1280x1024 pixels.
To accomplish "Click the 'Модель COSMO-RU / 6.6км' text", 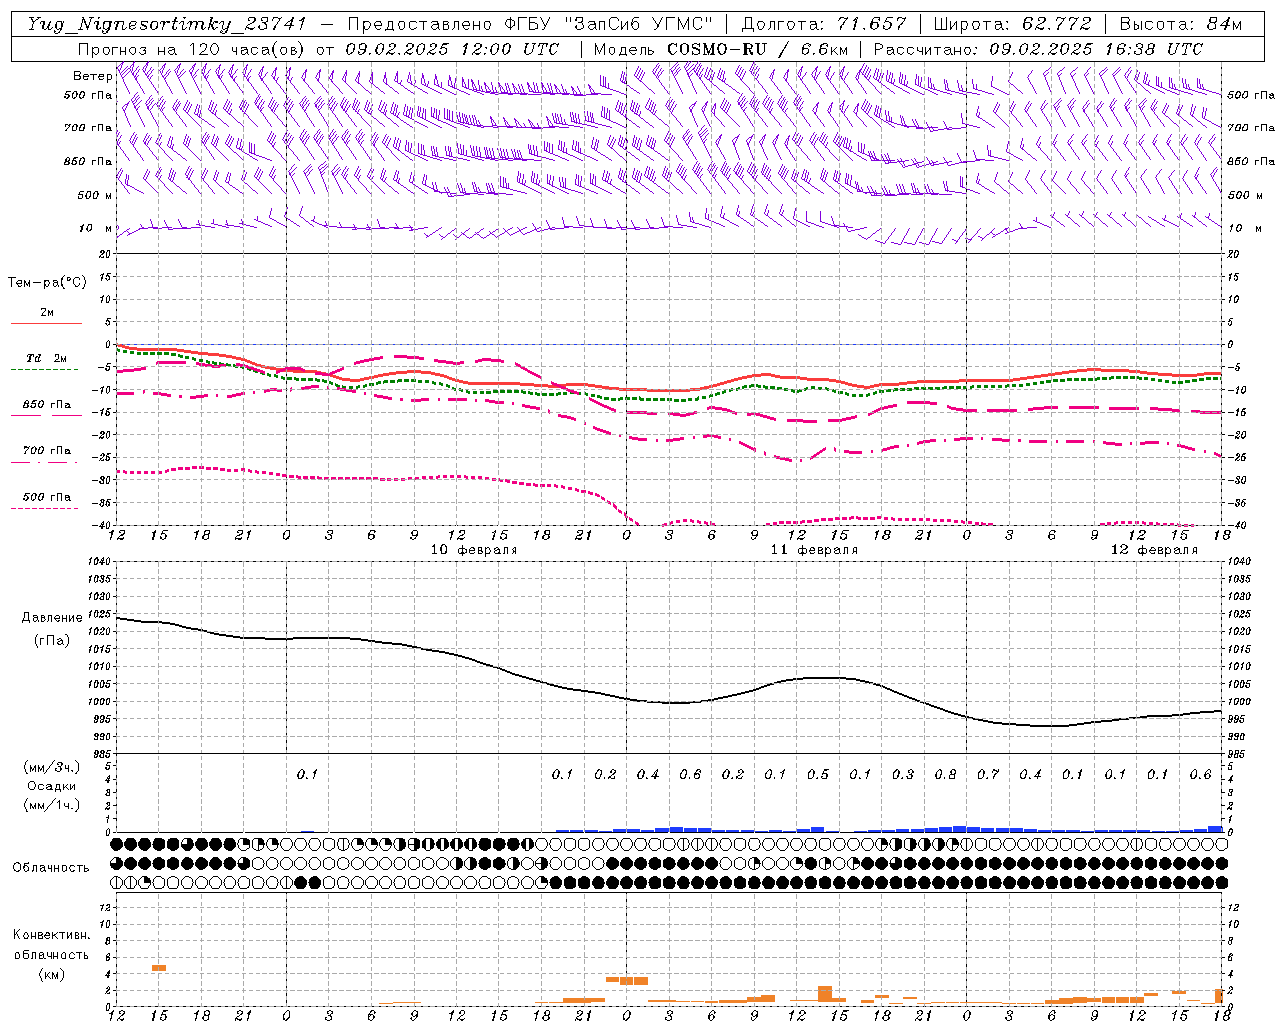I will [x=721, y=49].
